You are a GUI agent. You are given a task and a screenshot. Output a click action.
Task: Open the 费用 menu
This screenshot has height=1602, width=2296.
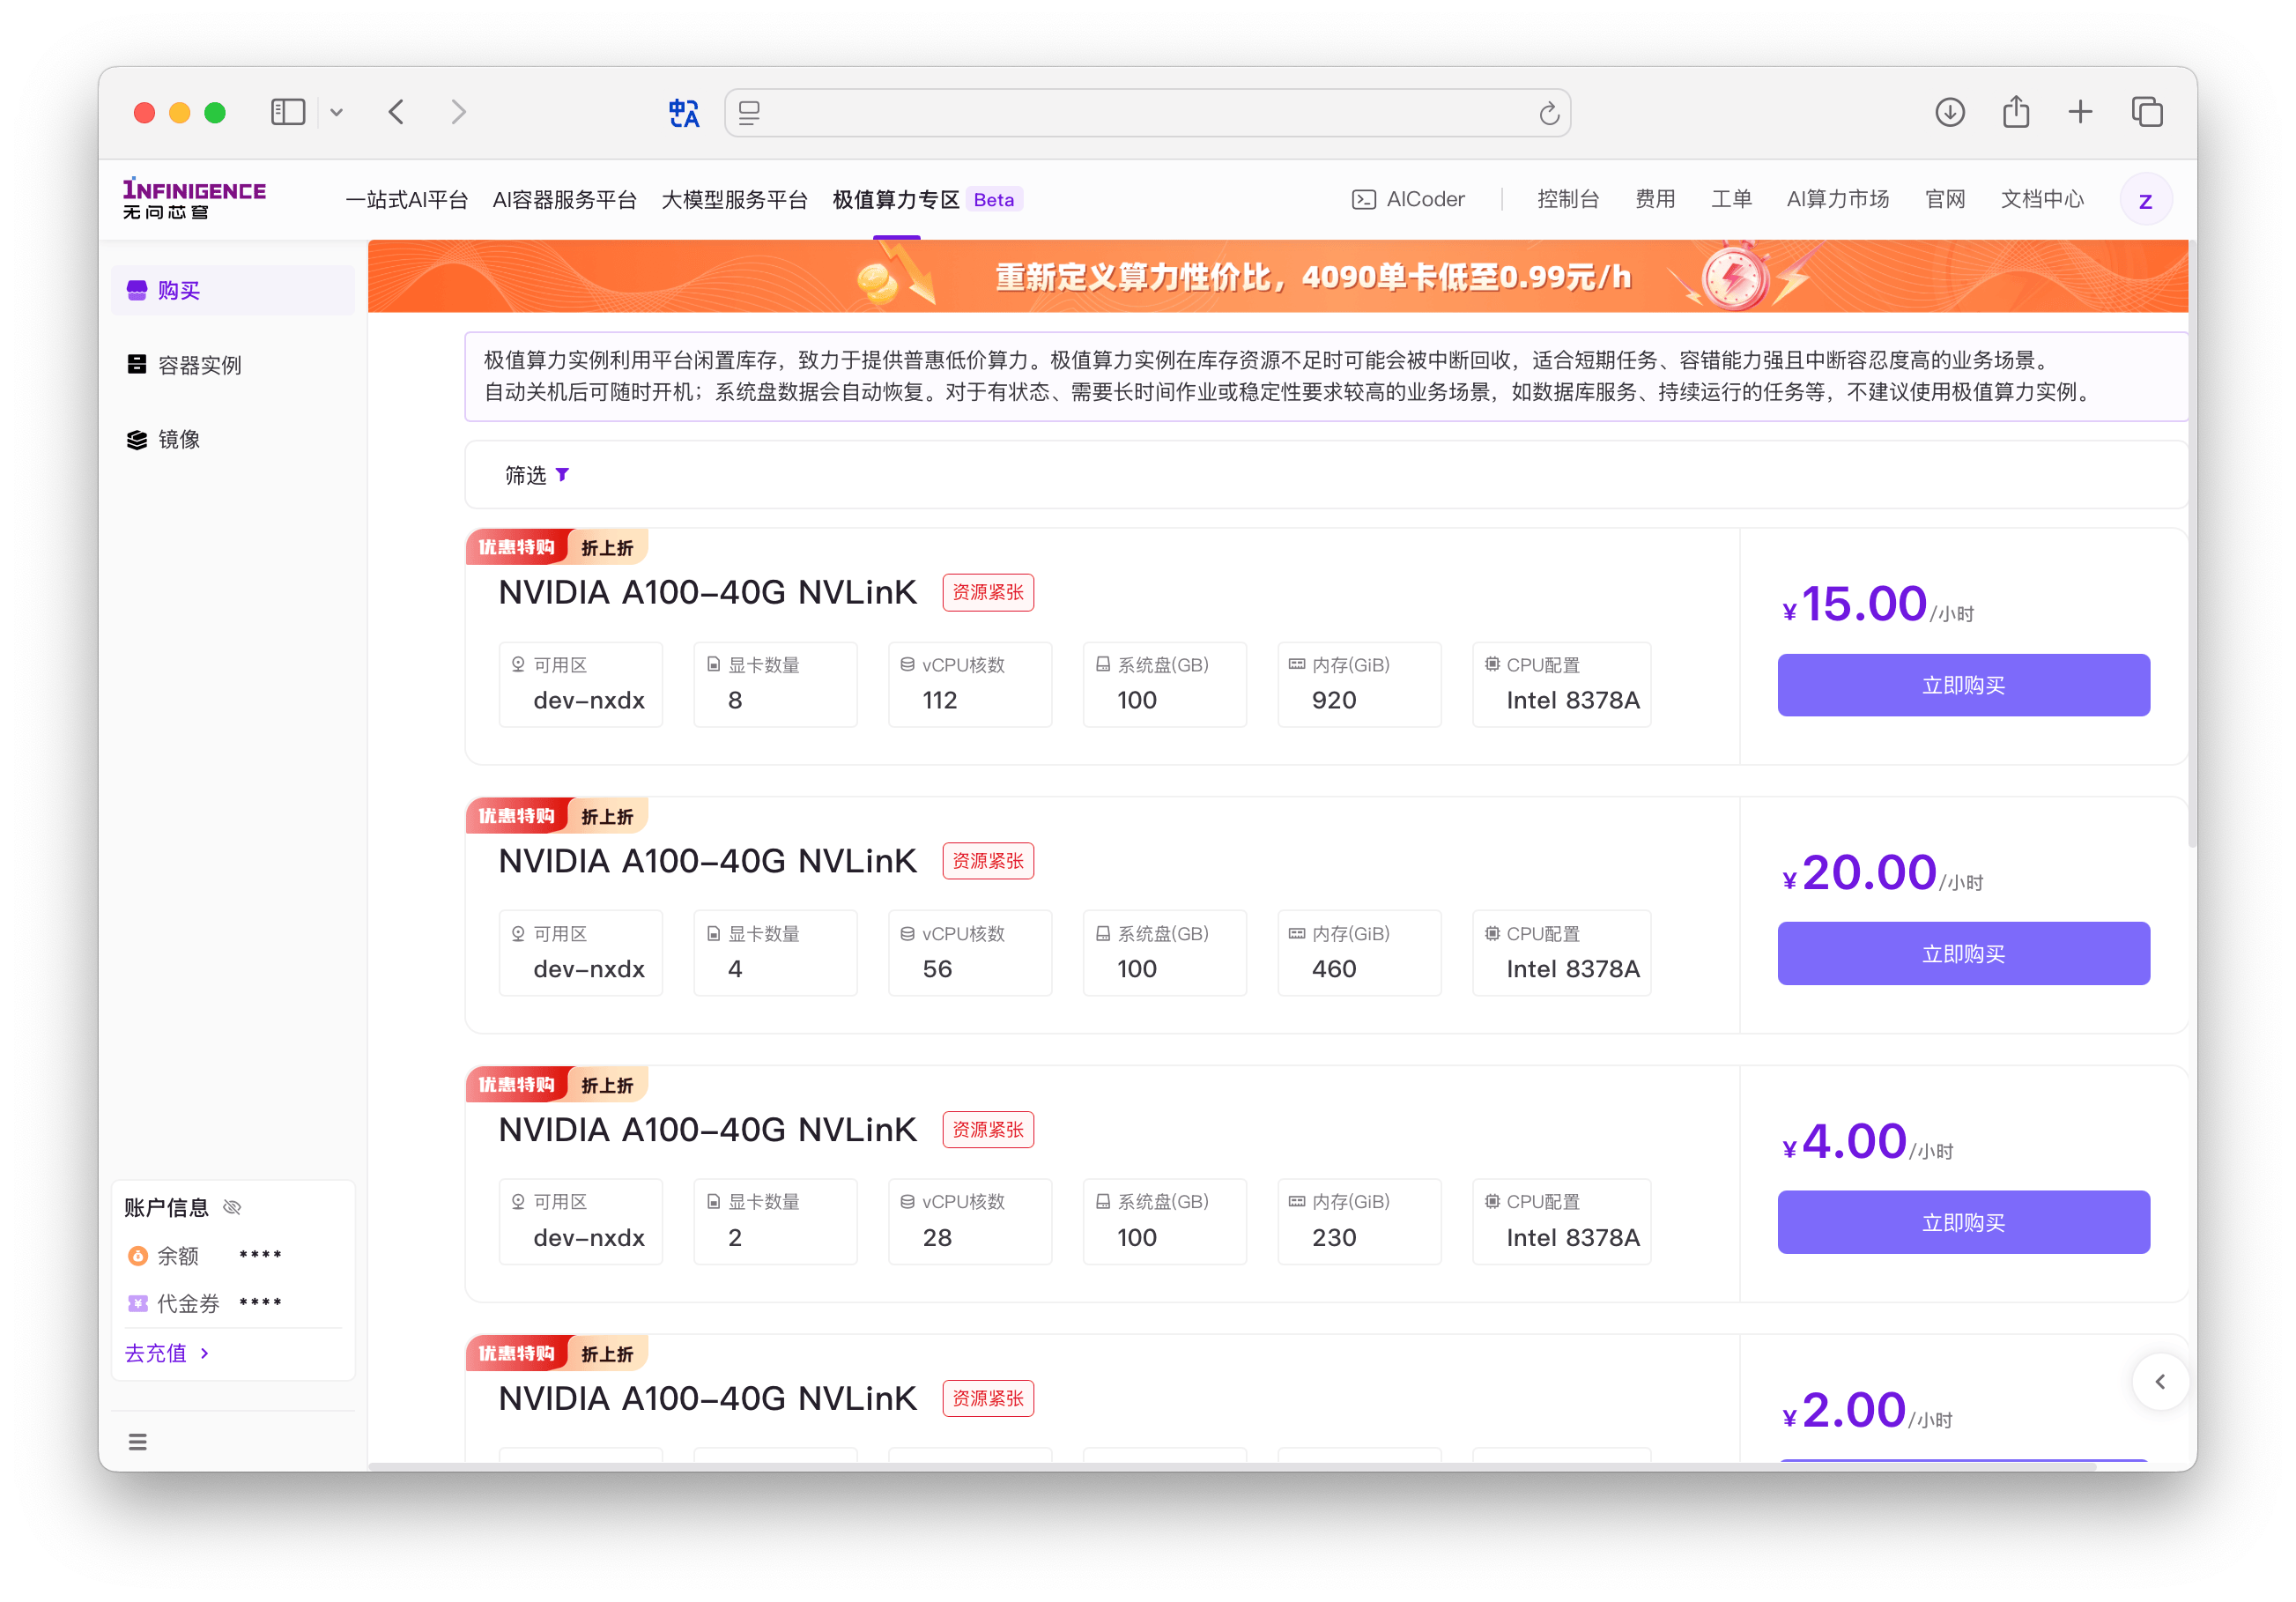(1655, 199)
